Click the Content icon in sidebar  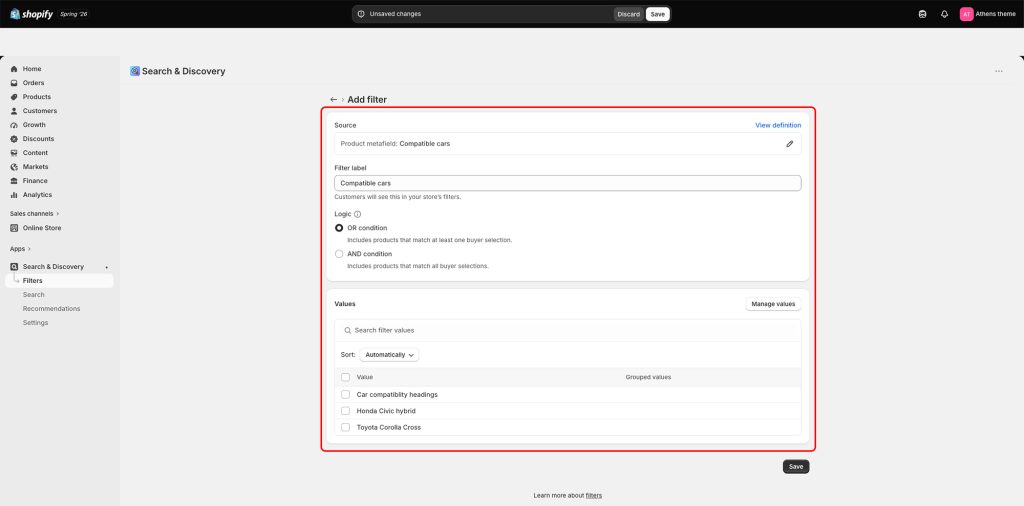tap(14, 153)
